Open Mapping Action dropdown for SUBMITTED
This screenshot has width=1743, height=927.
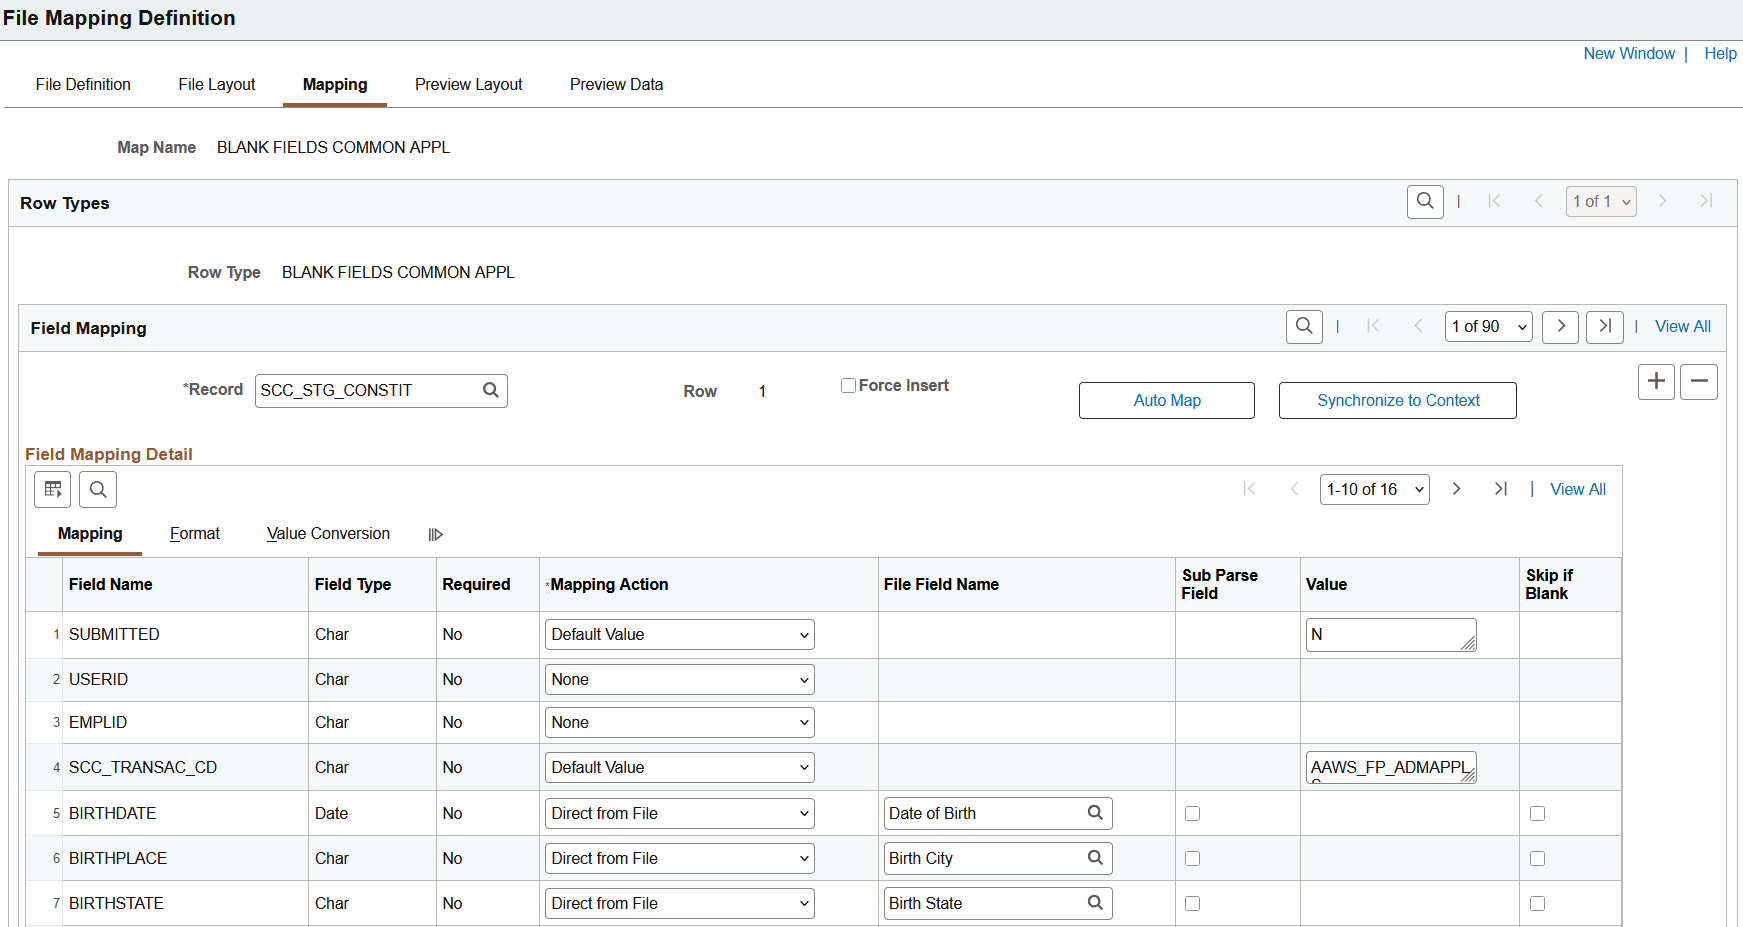[x=679, y=635]
